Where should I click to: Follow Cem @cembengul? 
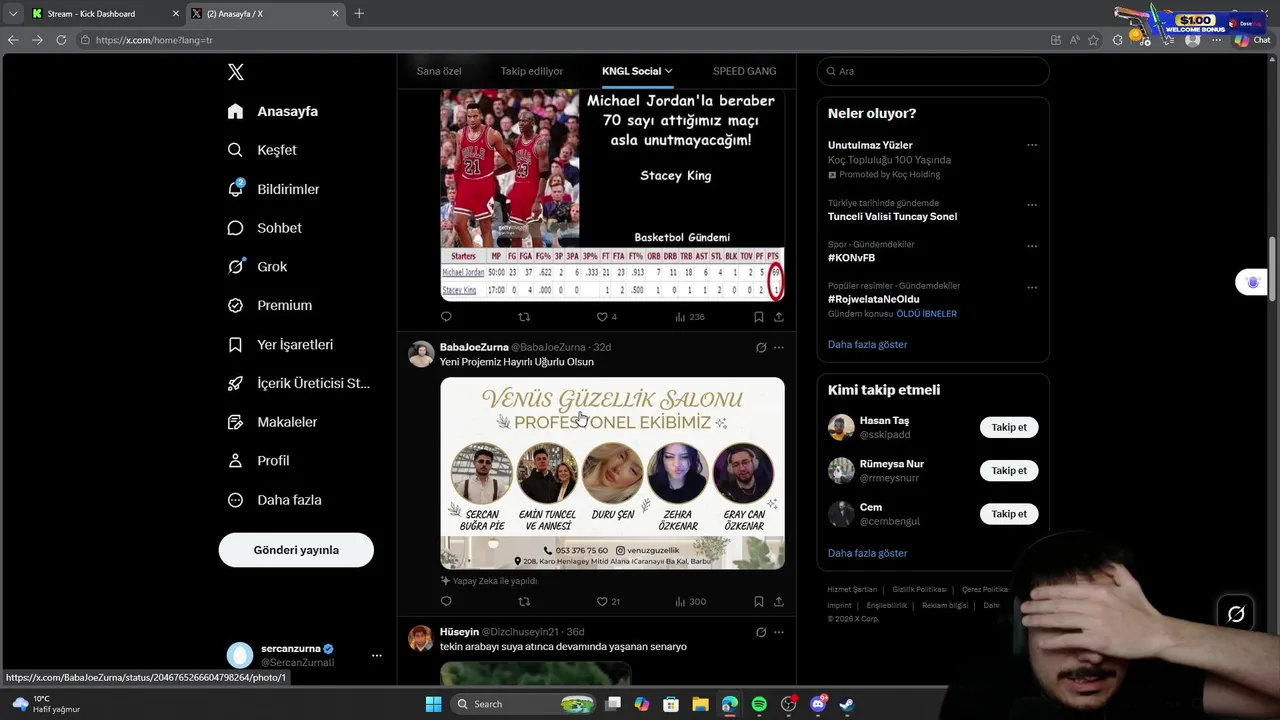pyautogui.click(x=1009, y=514)
